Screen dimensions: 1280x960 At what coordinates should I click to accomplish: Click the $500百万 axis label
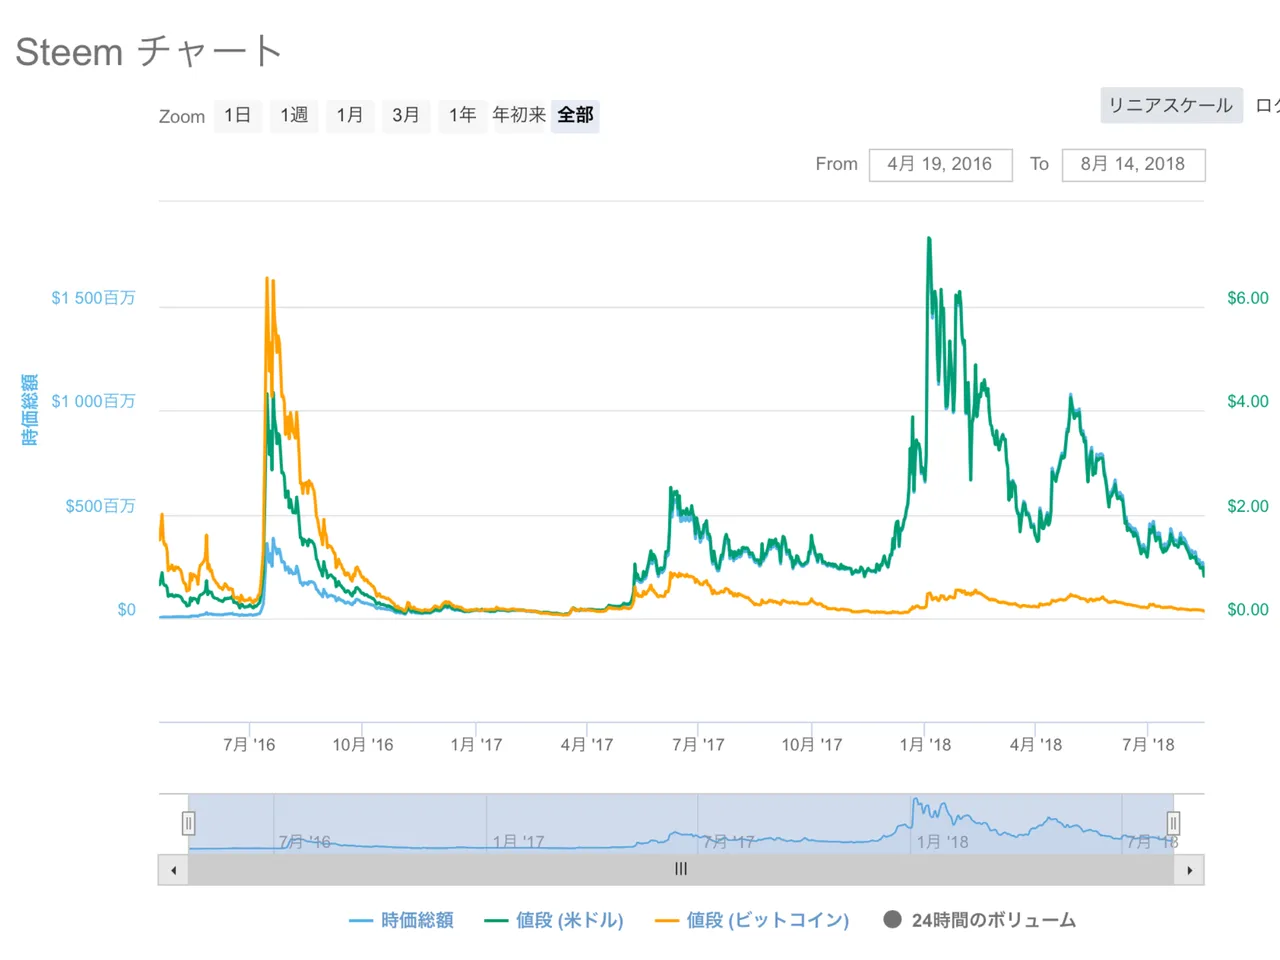pos(100,506)
